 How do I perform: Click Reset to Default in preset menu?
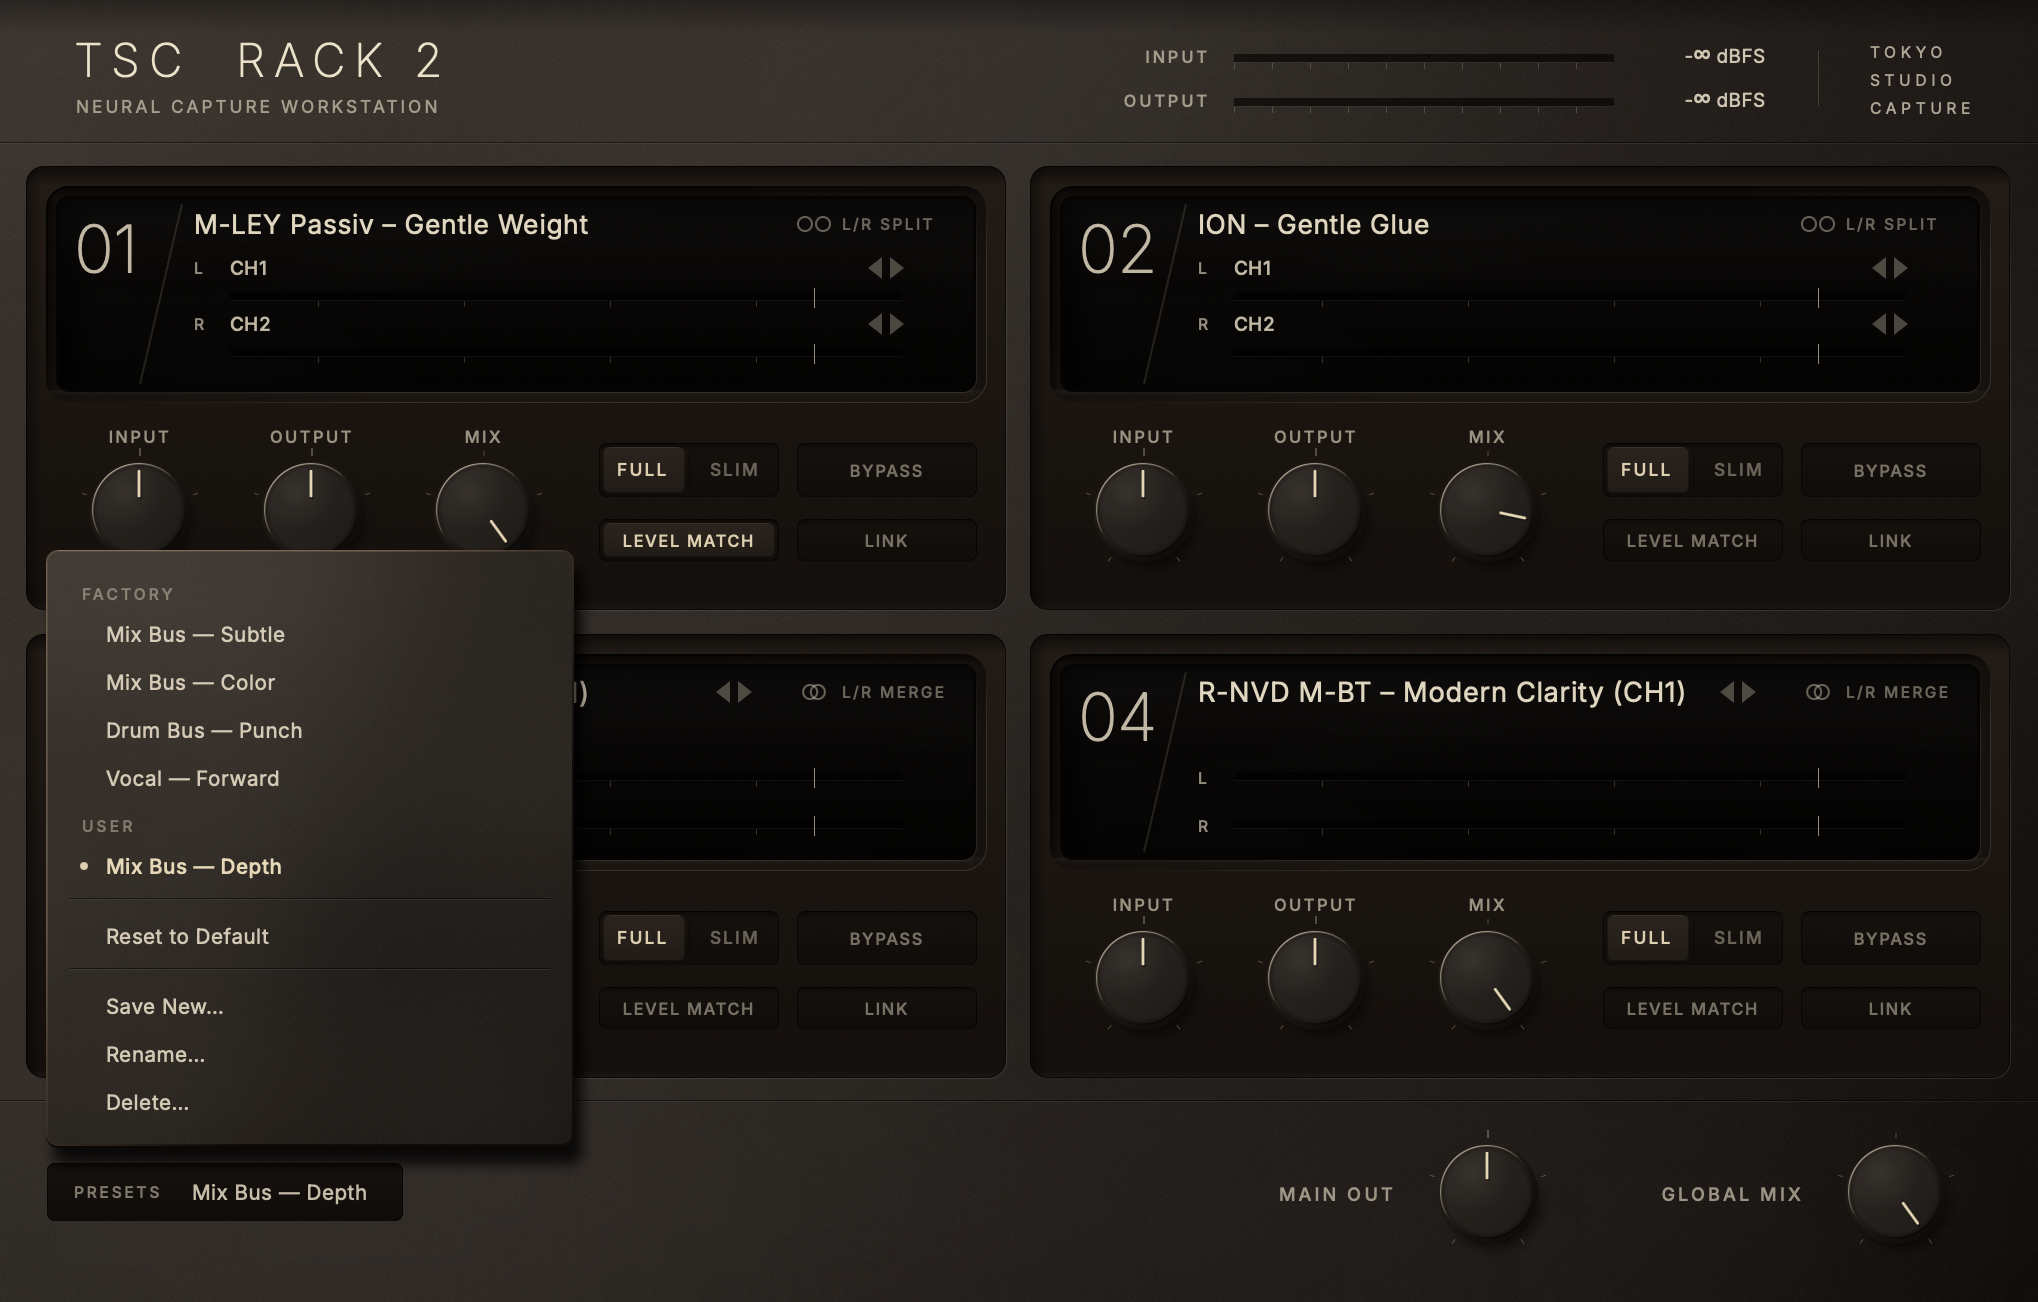[x=310, y=936]
